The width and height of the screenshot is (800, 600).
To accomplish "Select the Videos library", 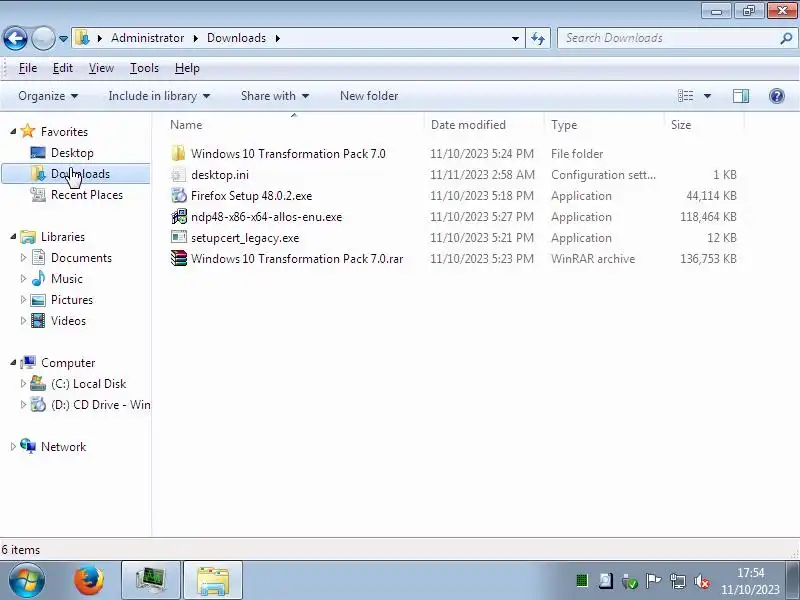I will click(x=68, y=320).
